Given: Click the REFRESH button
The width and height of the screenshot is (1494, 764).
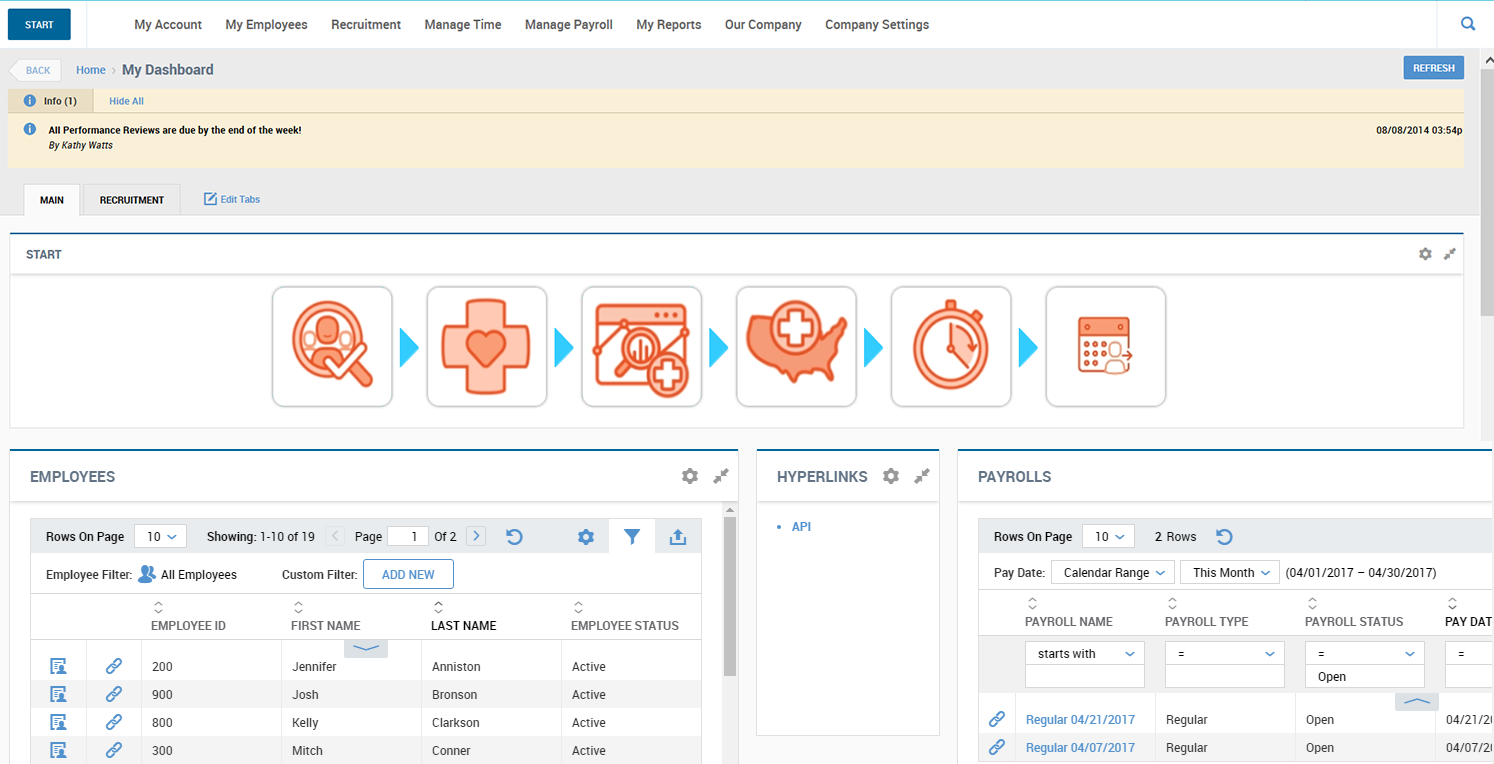Looking at the screenshot, I should (x=1434, y=68).
